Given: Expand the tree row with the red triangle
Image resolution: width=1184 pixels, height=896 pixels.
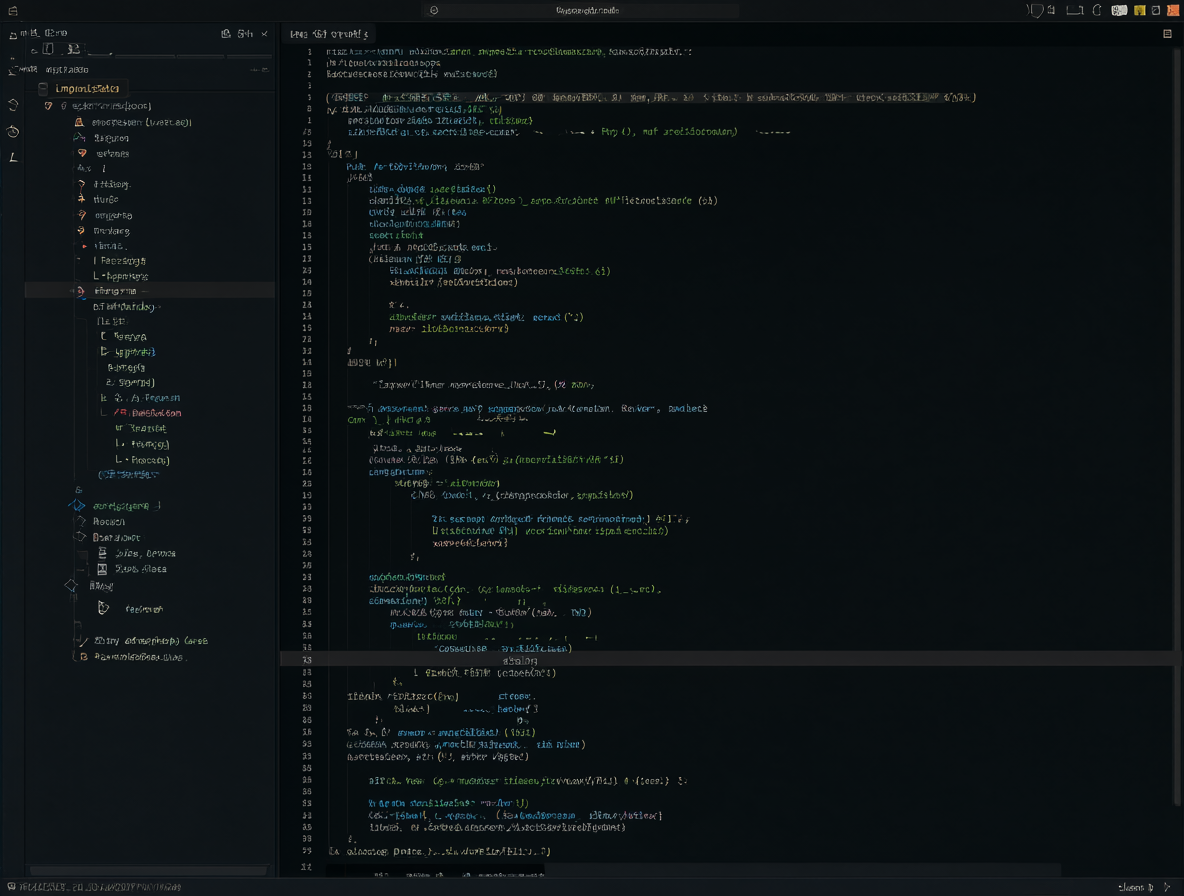Looking at the screenshot, I should pos(85,246).
